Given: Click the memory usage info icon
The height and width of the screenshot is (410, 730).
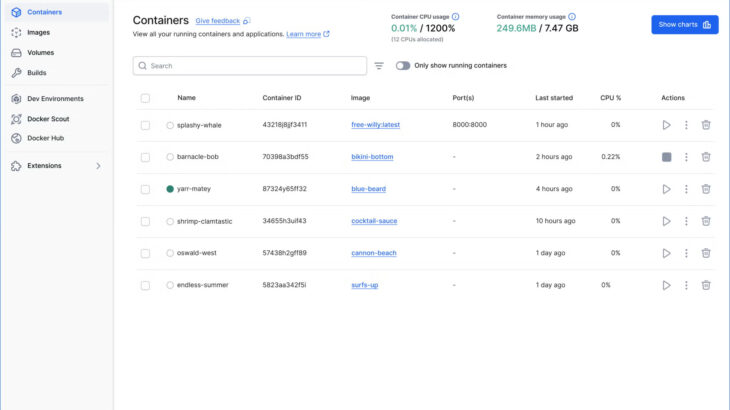Looking at the screenshot, I should point(572,17).
